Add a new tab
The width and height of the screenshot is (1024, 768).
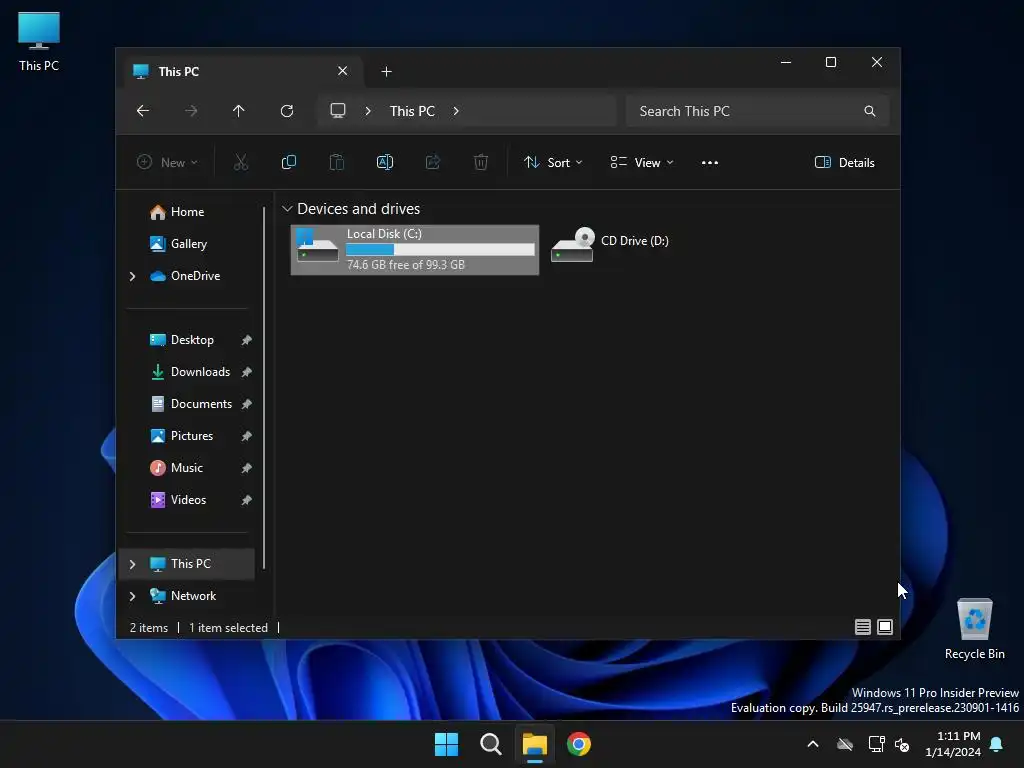pyautogui.click(x=387, y=71)
